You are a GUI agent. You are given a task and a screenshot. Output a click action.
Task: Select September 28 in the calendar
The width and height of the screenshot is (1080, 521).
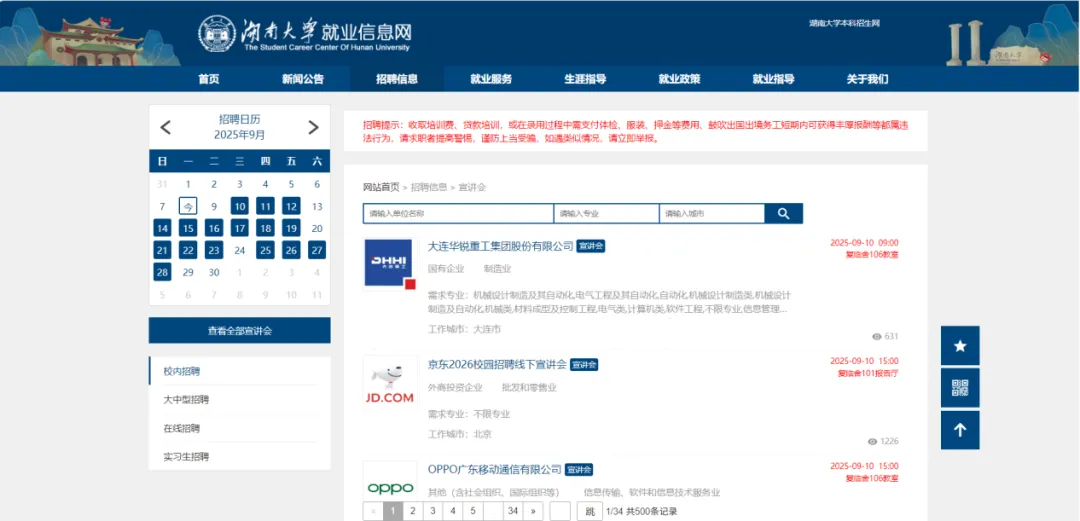(162, 272)
